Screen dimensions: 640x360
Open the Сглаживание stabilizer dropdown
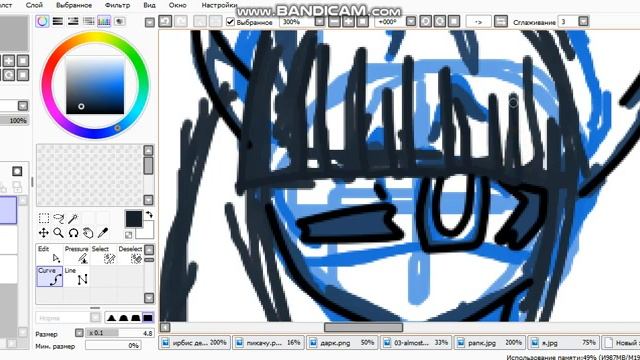coord(583,21)
